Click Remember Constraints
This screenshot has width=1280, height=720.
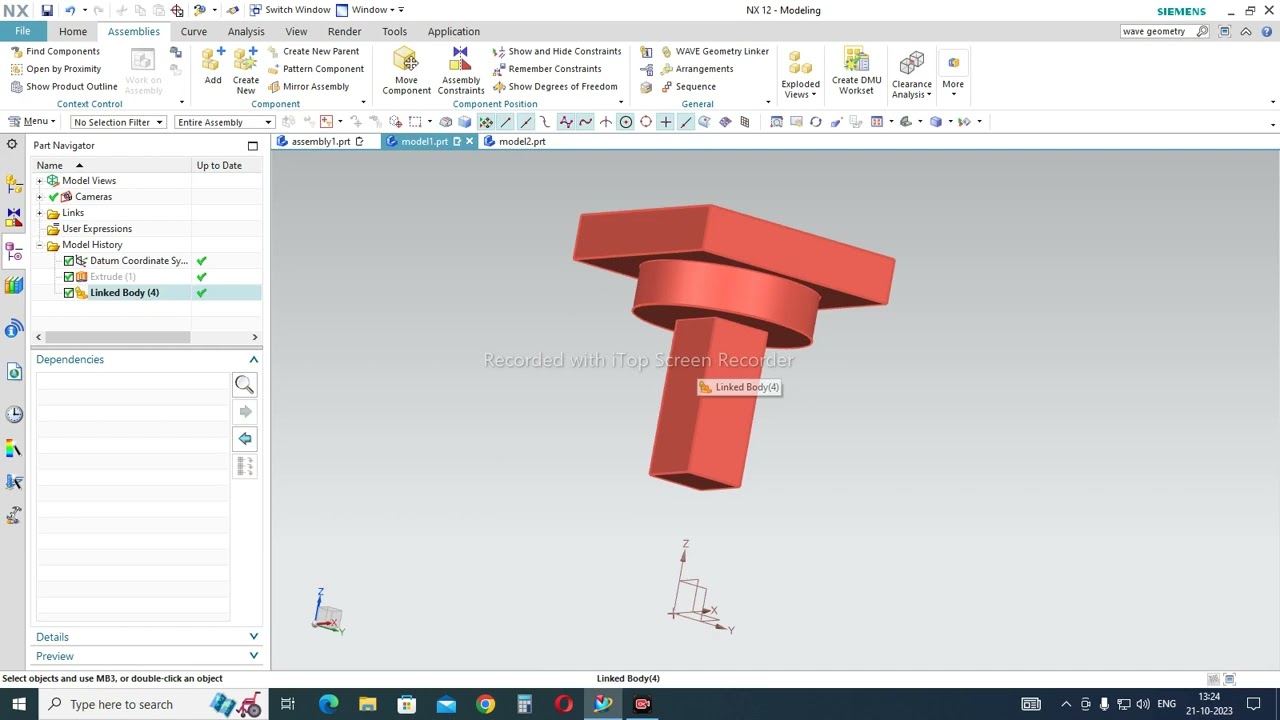547,69
